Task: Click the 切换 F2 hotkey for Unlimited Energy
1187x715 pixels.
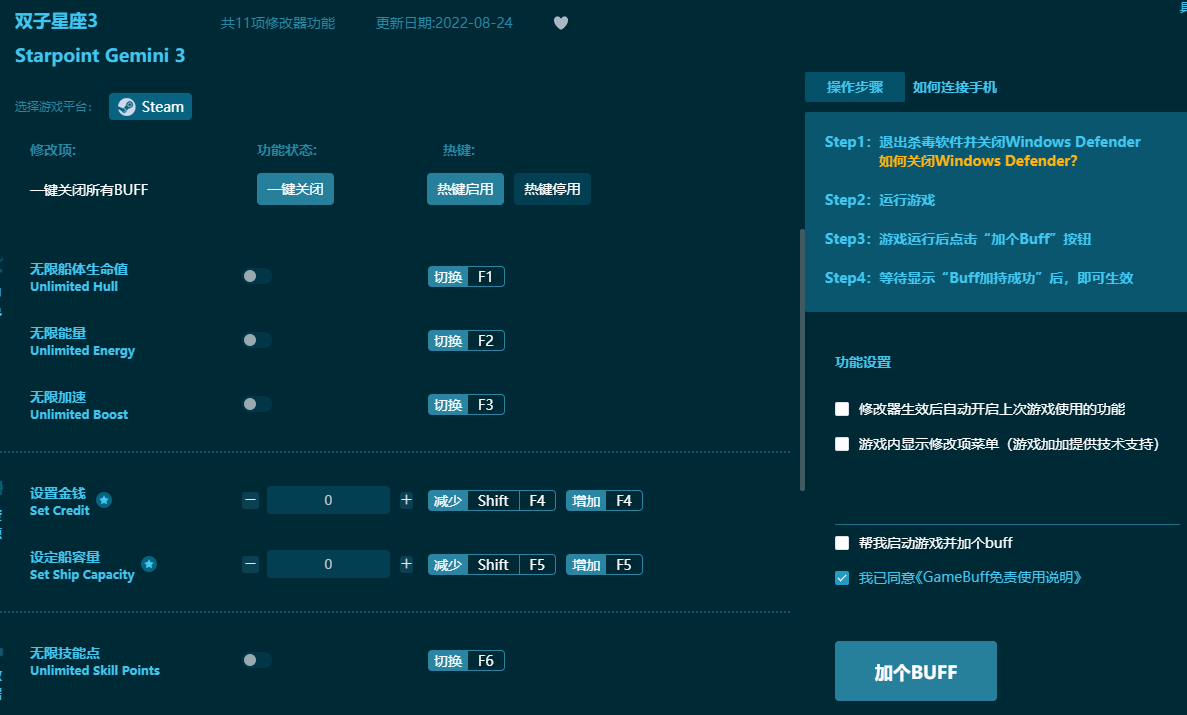Action: pos(466,341)
